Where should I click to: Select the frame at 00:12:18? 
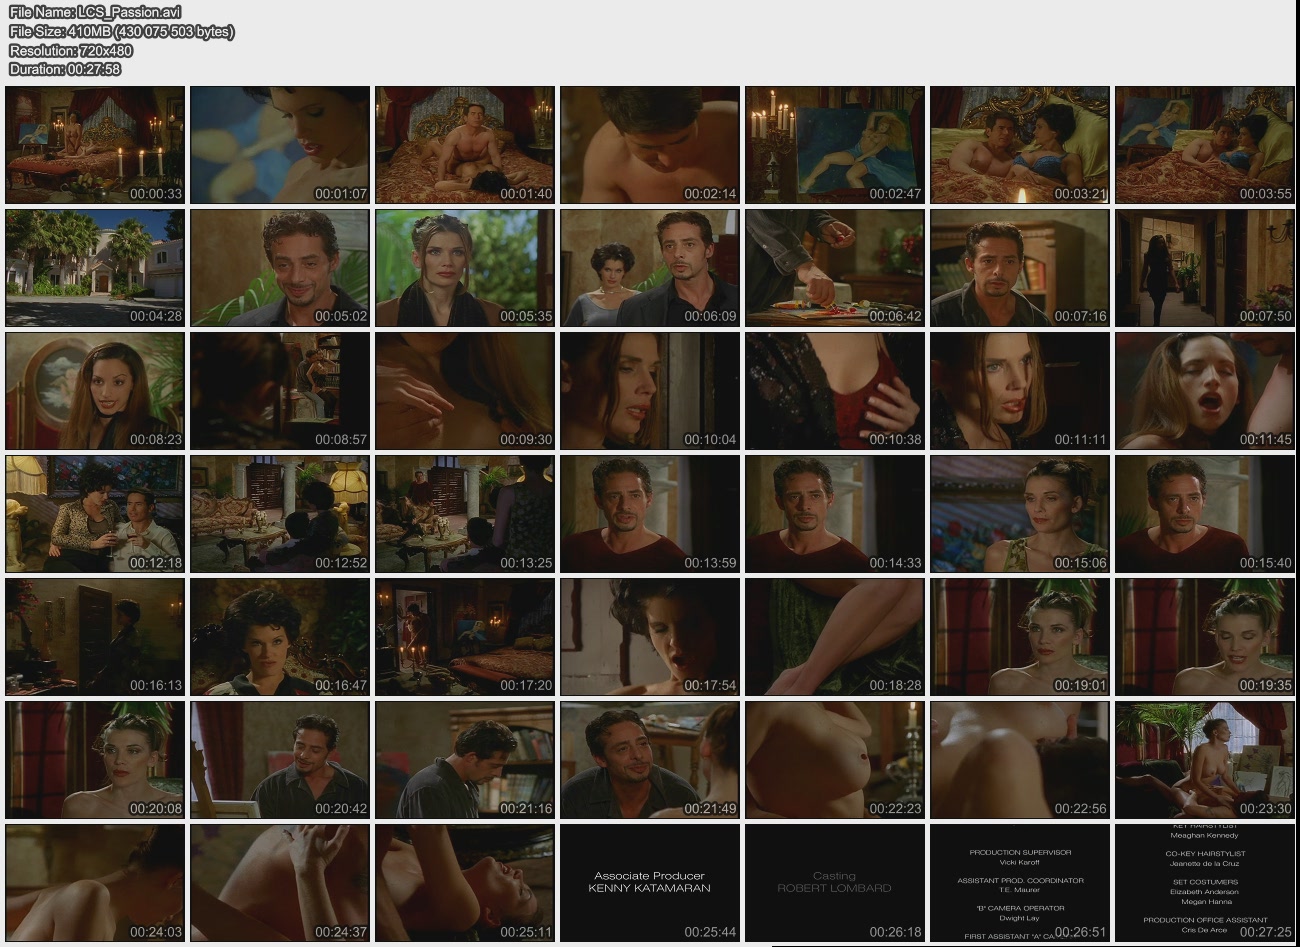94,514
